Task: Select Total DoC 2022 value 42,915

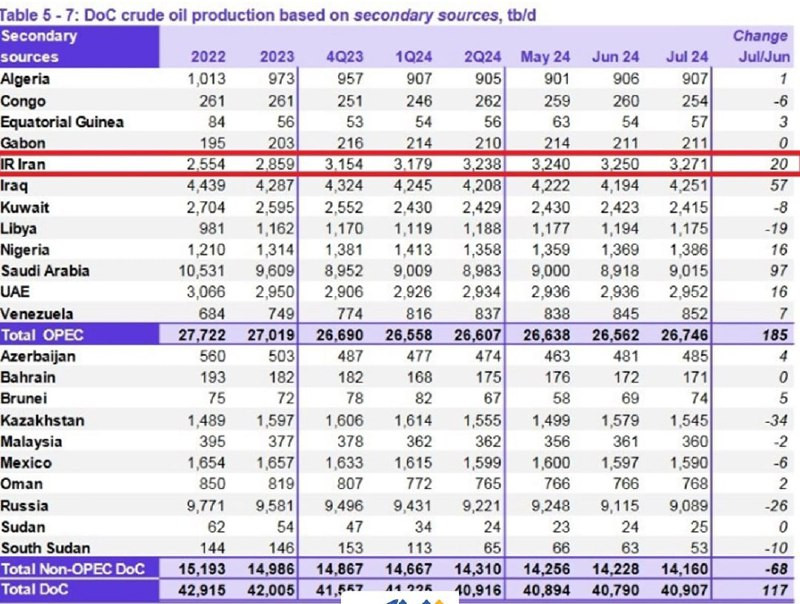Action: 202,590
